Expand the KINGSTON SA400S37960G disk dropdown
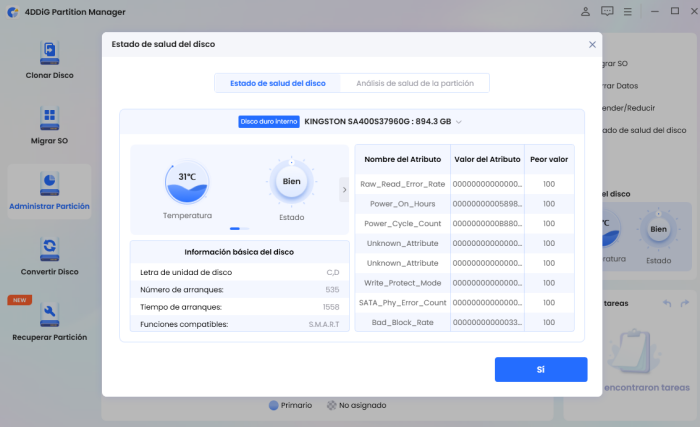Screen dimensions: 700x427 [x=459, y=122]
